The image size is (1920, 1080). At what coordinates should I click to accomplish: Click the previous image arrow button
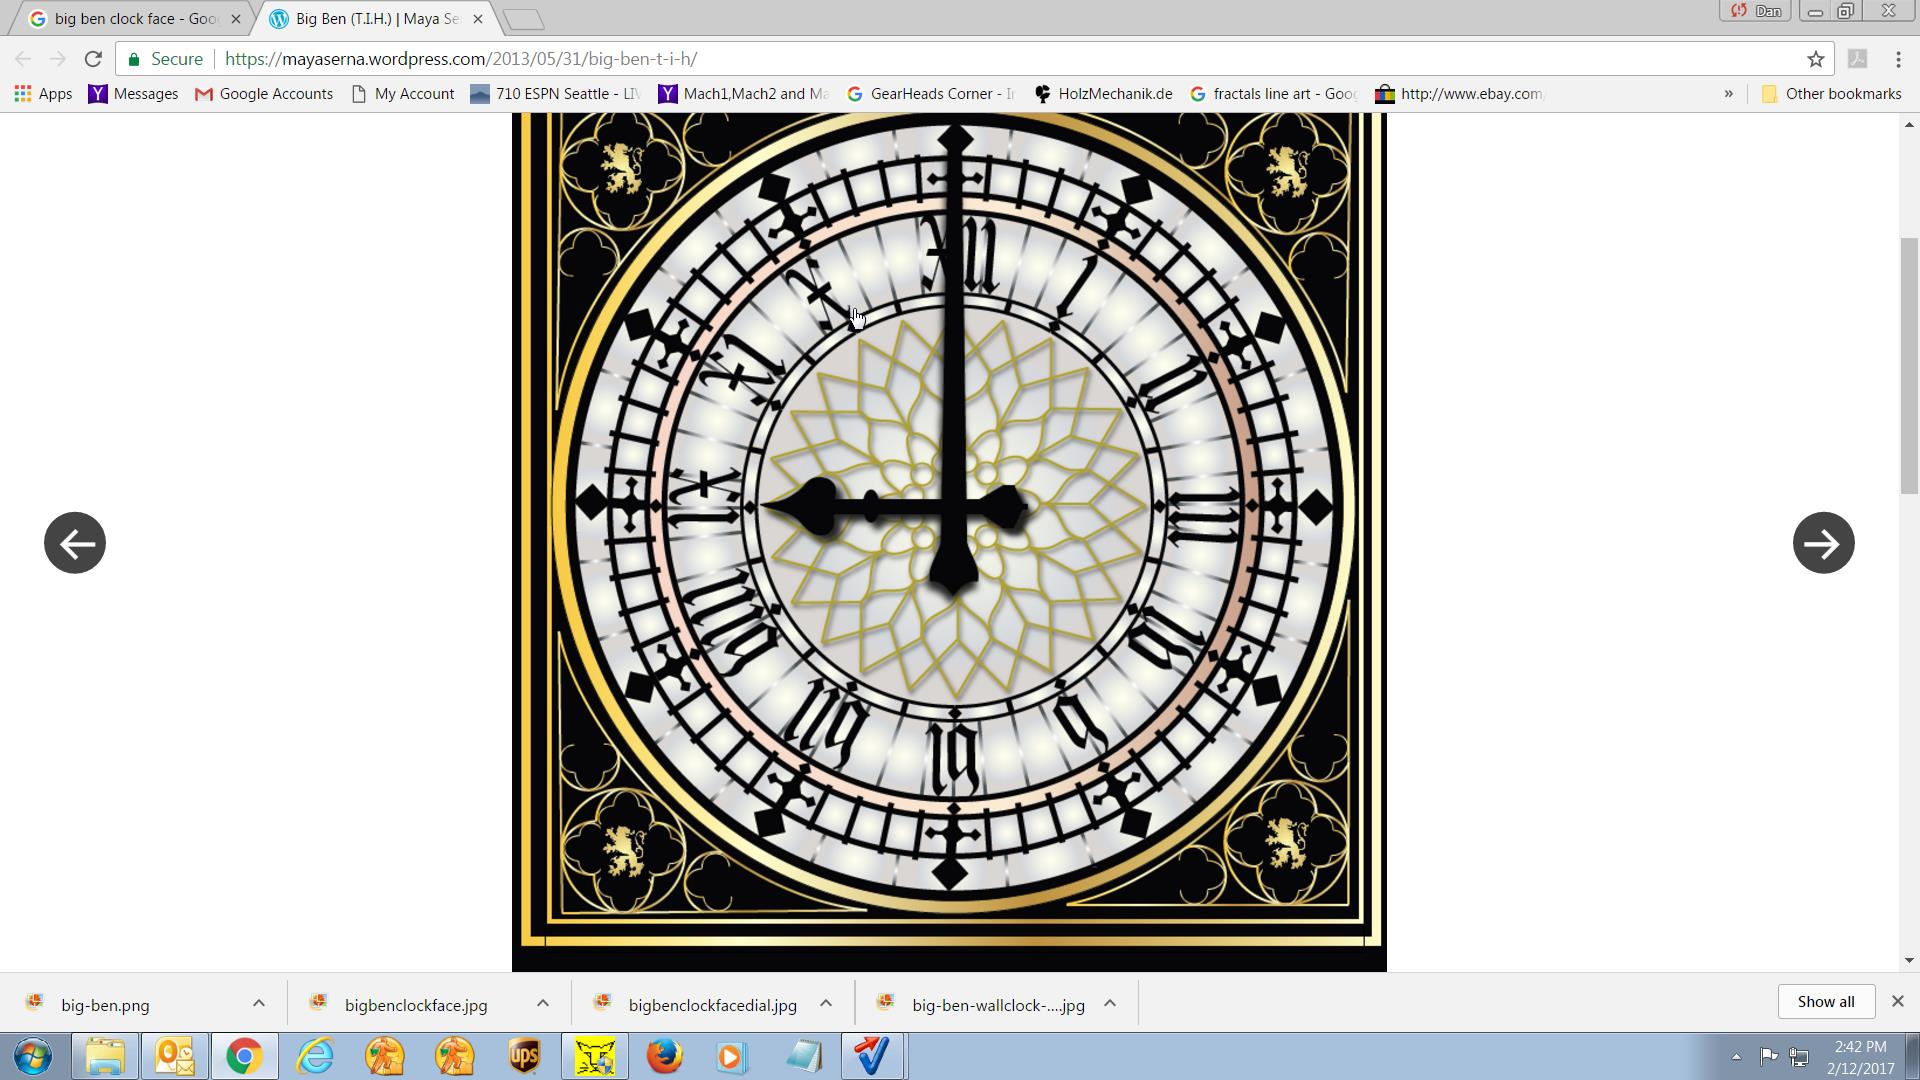pos(75,543)
